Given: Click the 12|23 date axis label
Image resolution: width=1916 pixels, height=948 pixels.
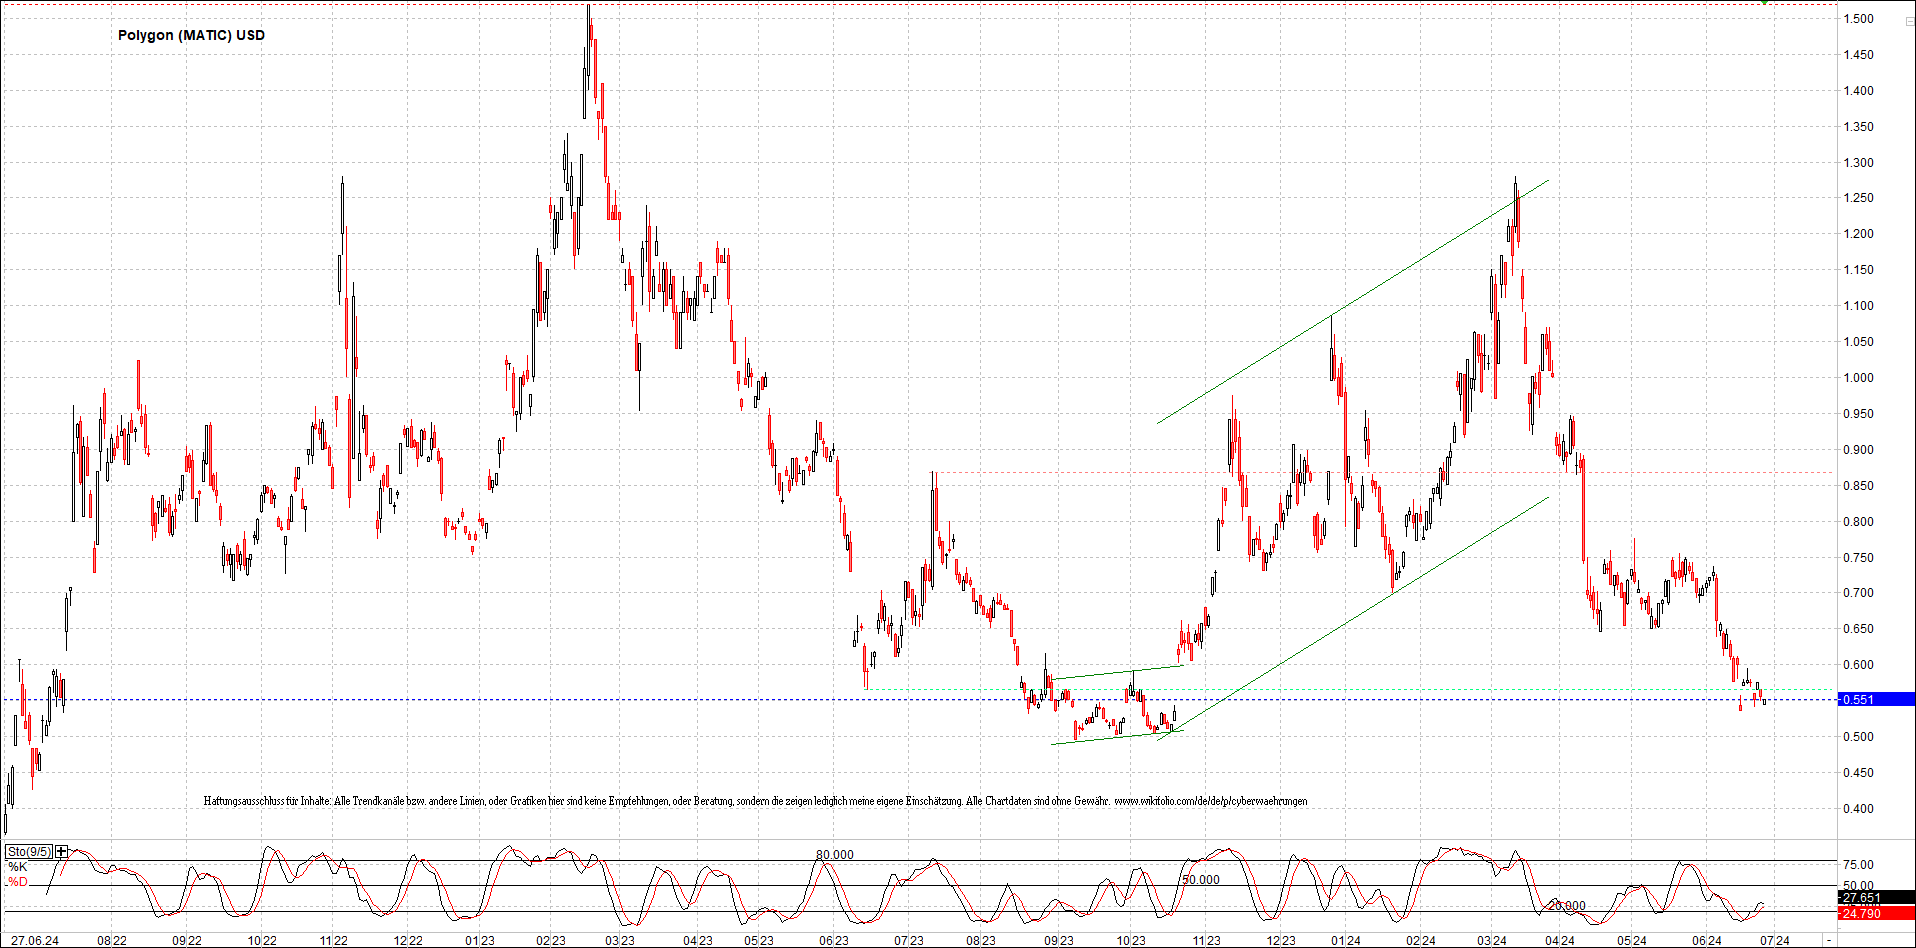Looking at the screenshot, I should click(1281, 940).
